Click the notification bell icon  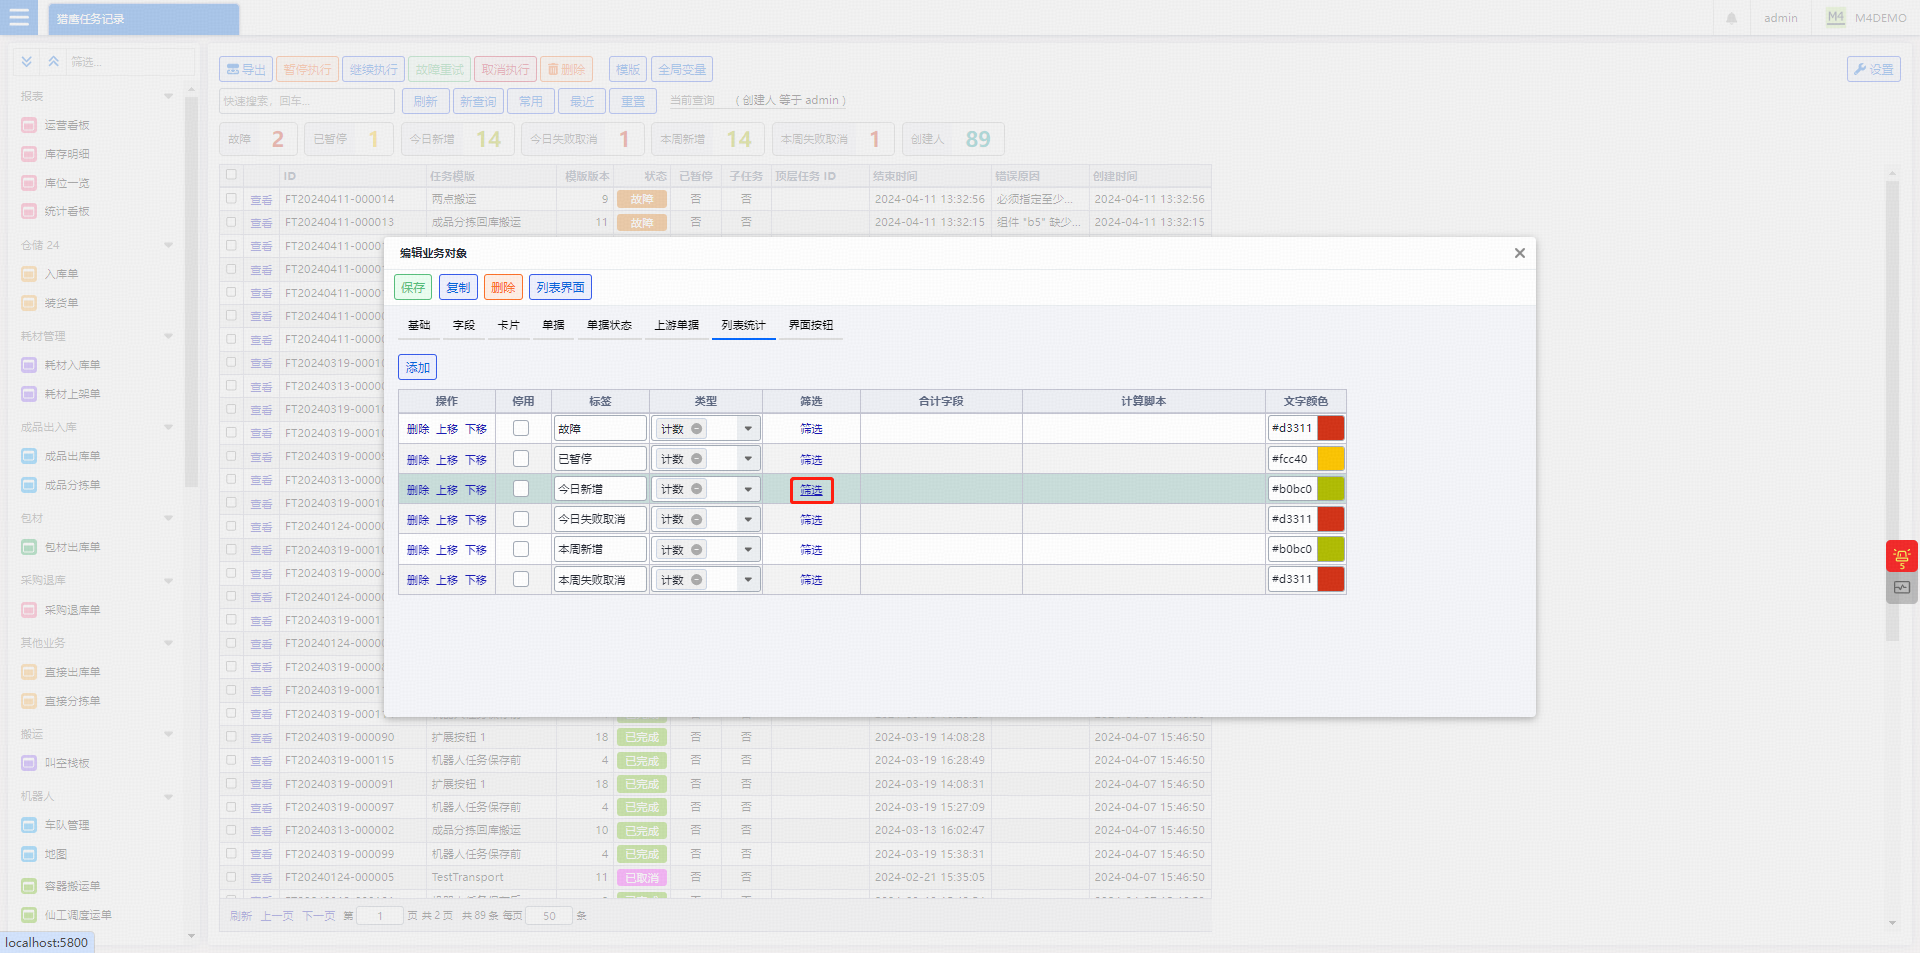point(1731,18)
